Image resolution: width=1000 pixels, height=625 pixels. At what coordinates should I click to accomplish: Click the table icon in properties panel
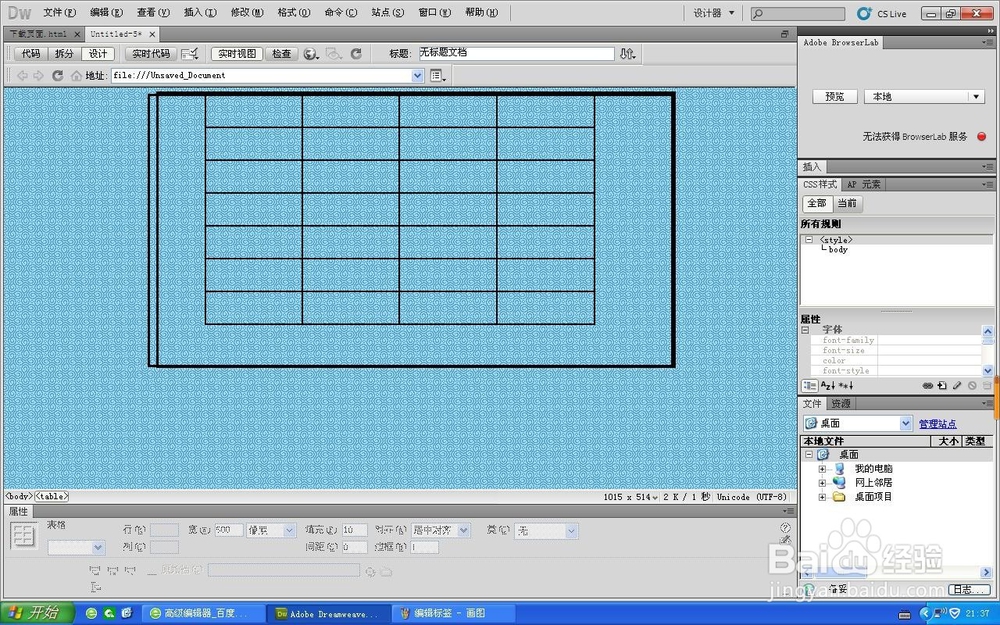(x=24, y=536)
